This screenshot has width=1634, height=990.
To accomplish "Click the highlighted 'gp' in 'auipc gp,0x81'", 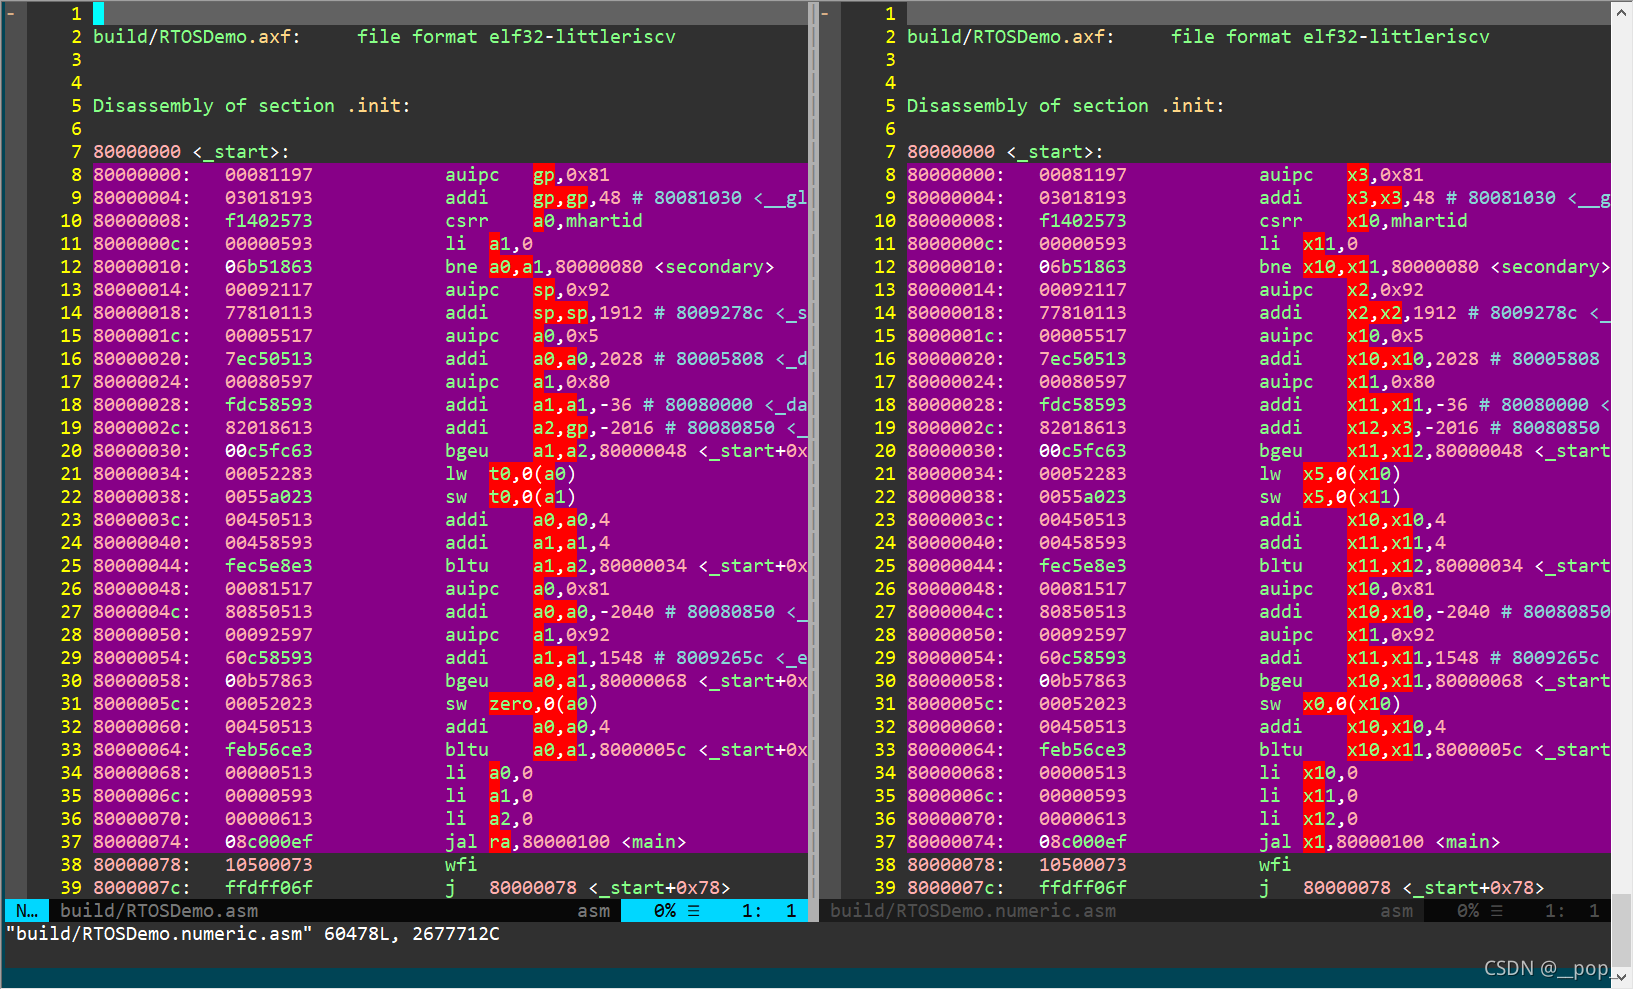I will point(544,175).
